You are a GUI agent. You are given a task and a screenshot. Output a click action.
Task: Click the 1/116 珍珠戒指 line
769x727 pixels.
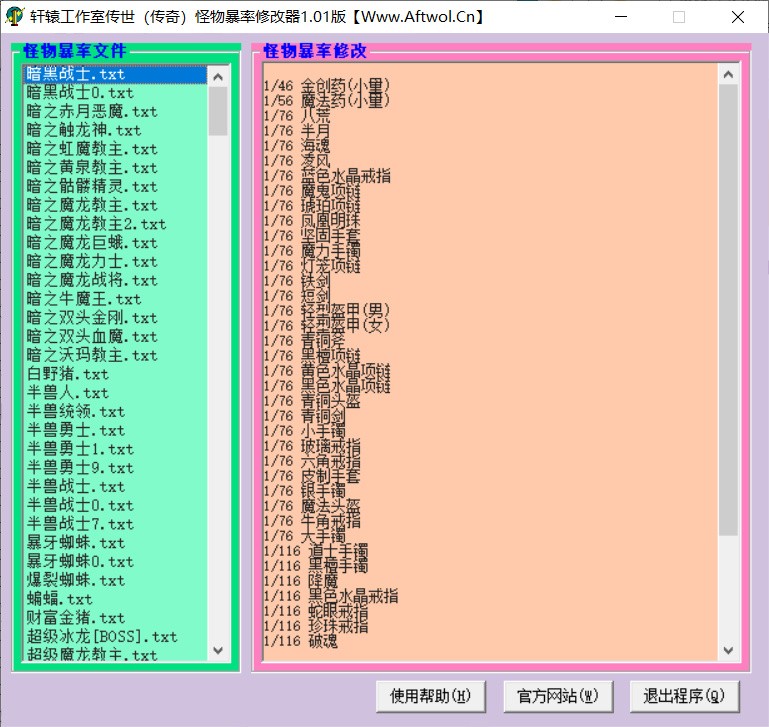point(316,627)
